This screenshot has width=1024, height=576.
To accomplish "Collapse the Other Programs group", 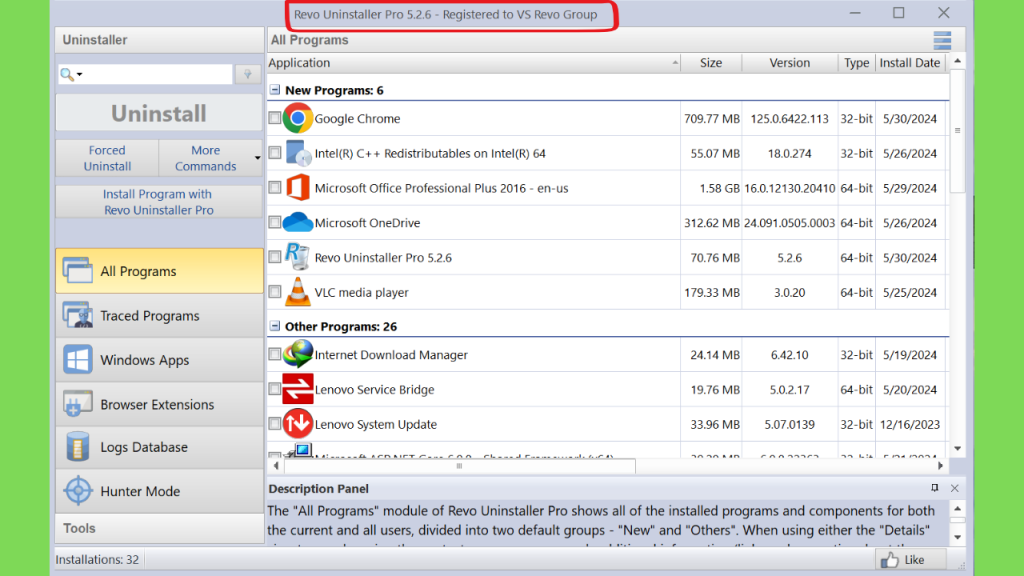I will tap(275, 326).
